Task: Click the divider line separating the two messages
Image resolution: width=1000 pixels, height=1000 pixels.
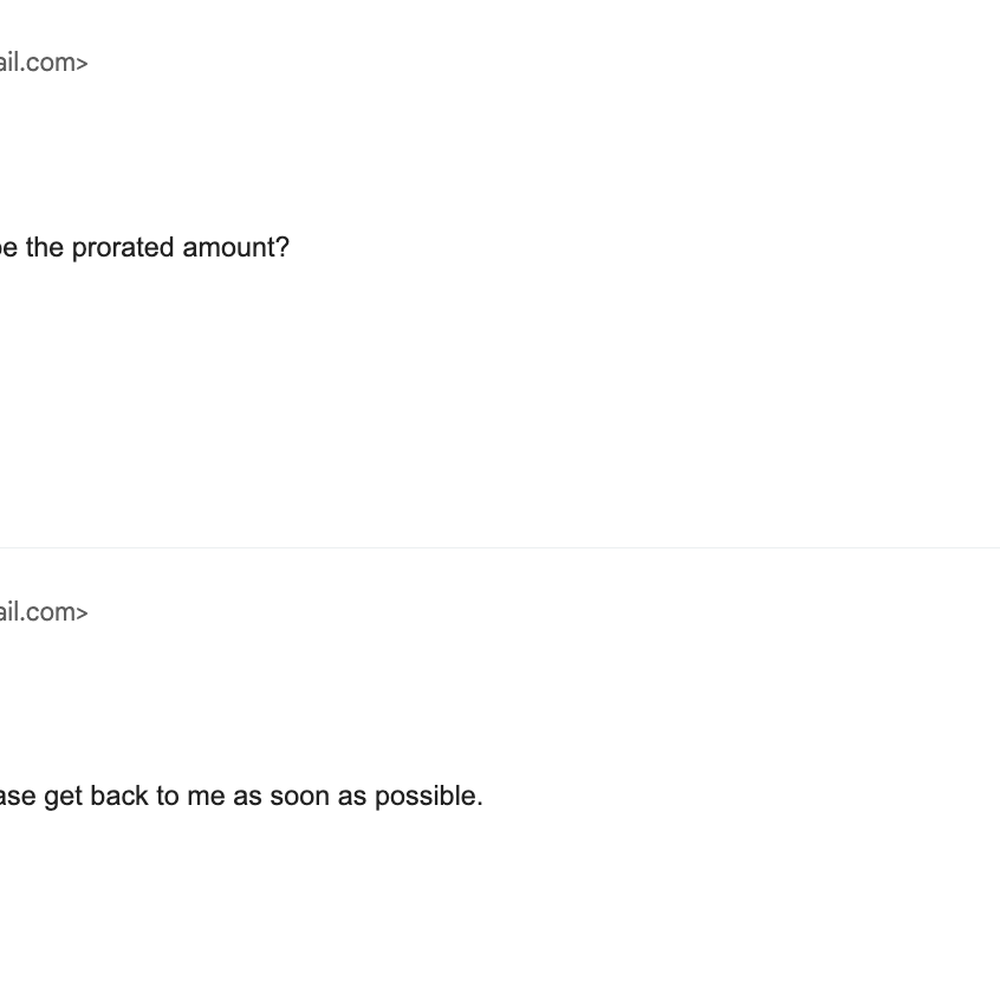Action: 500,547
